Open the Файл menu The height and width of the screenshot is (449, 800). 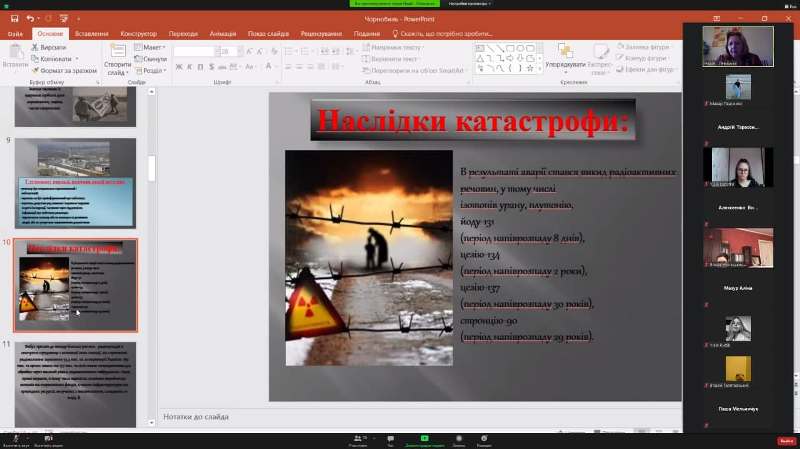coord(15,34)
